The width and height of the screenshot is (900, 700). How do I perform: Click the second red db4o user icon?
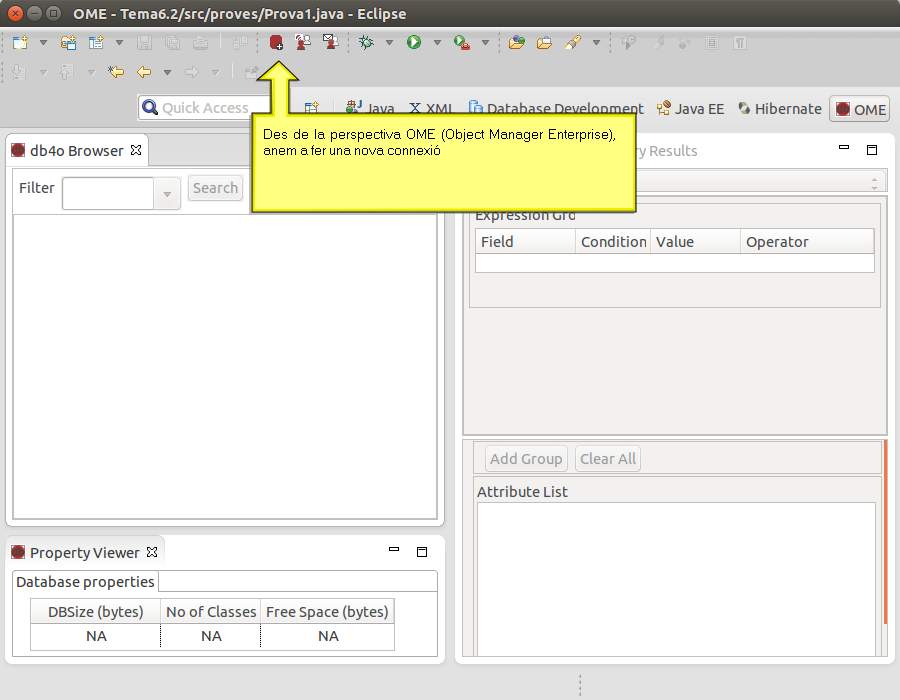tap(303, 42)
